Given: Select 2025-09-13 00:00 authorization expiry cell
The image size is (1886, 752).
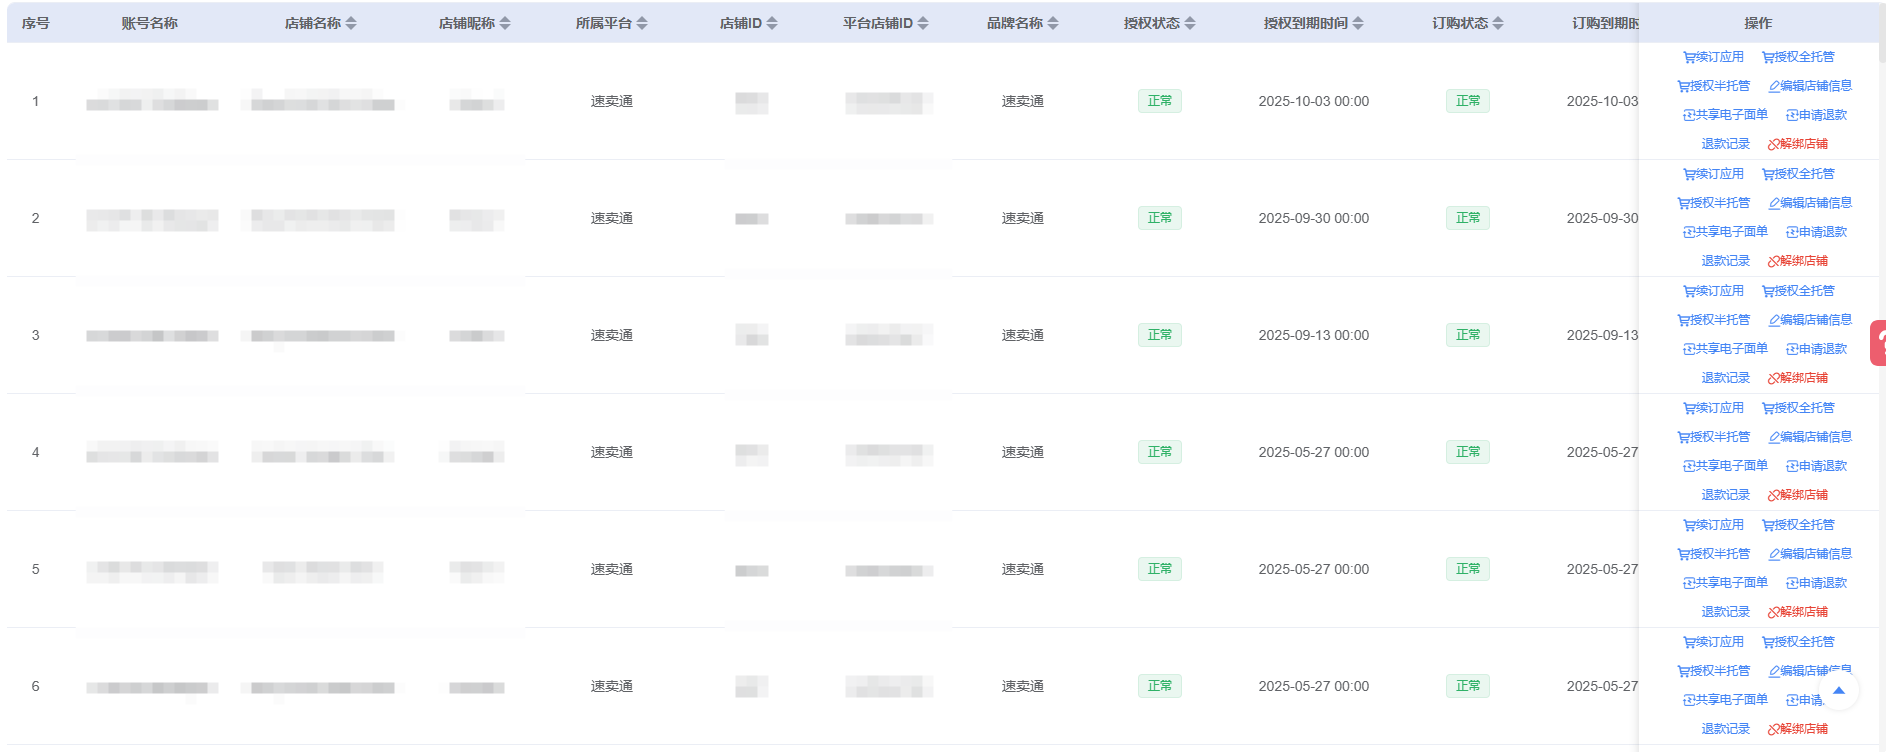Looking at the screenshot, I should [1314, 335].
